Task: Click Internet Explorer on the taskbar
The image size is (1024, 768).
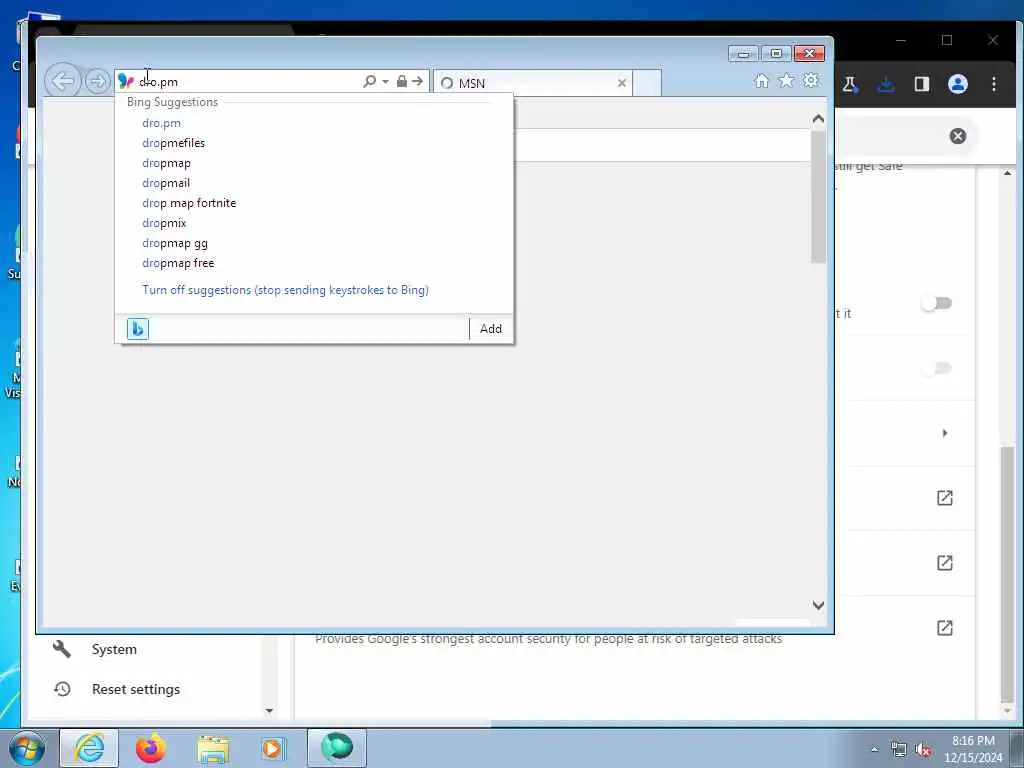Action: click(89, 748)
